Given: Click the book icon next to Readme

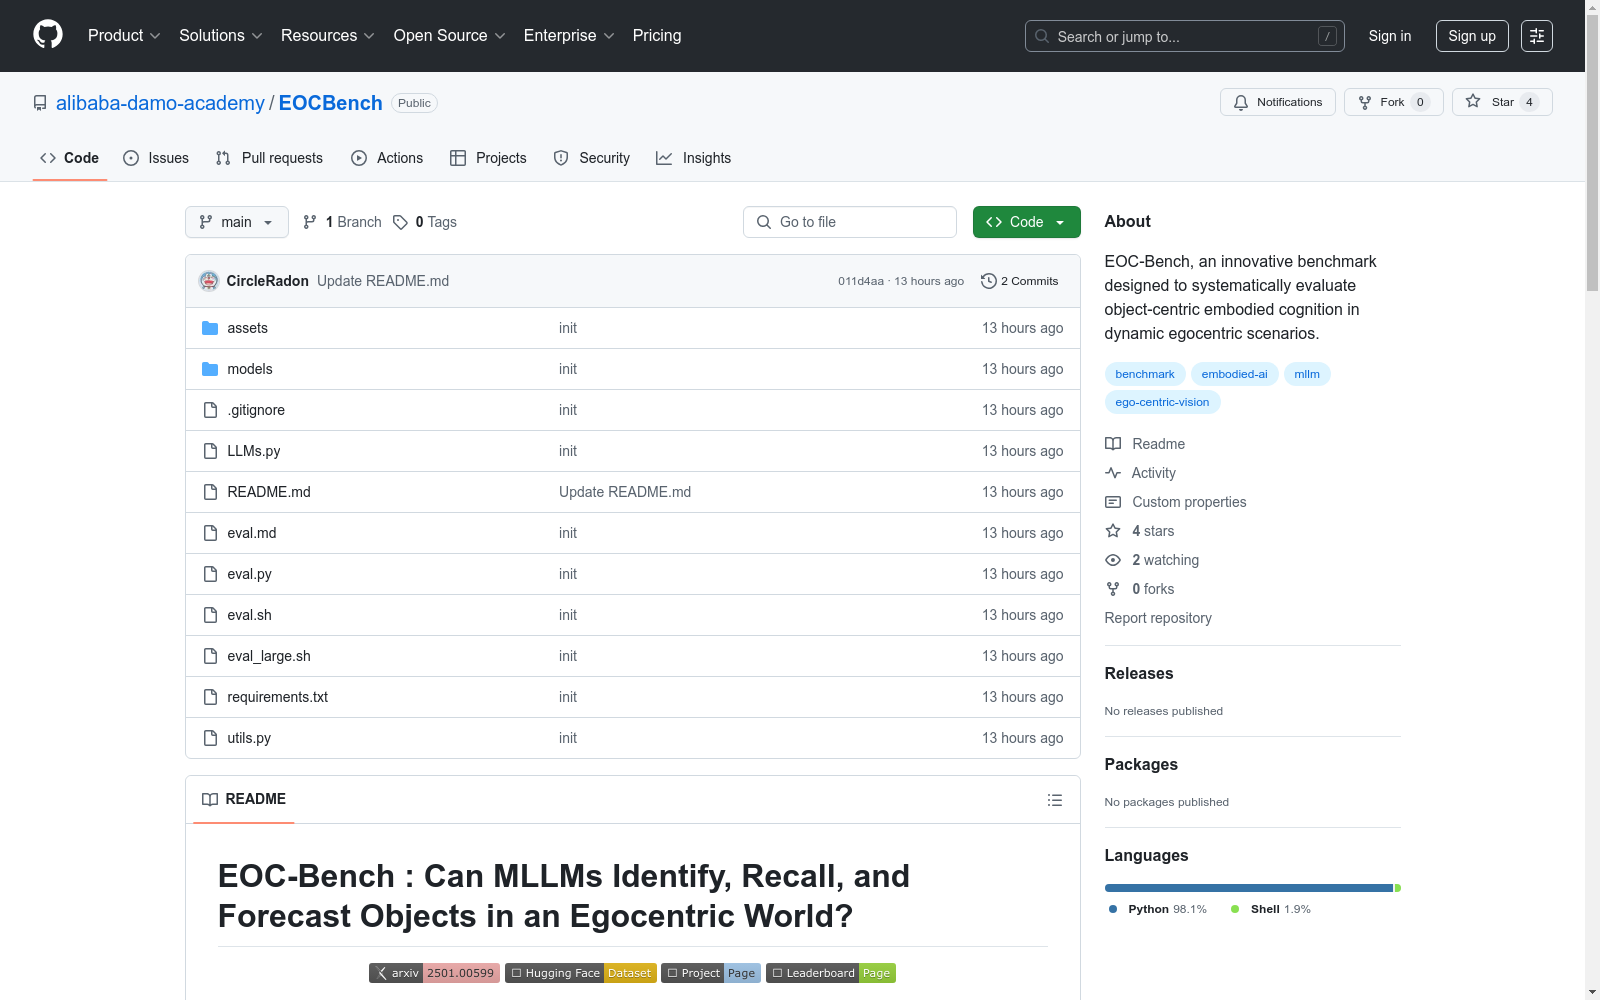Looking at the screenshot, I should (1113, 444).
